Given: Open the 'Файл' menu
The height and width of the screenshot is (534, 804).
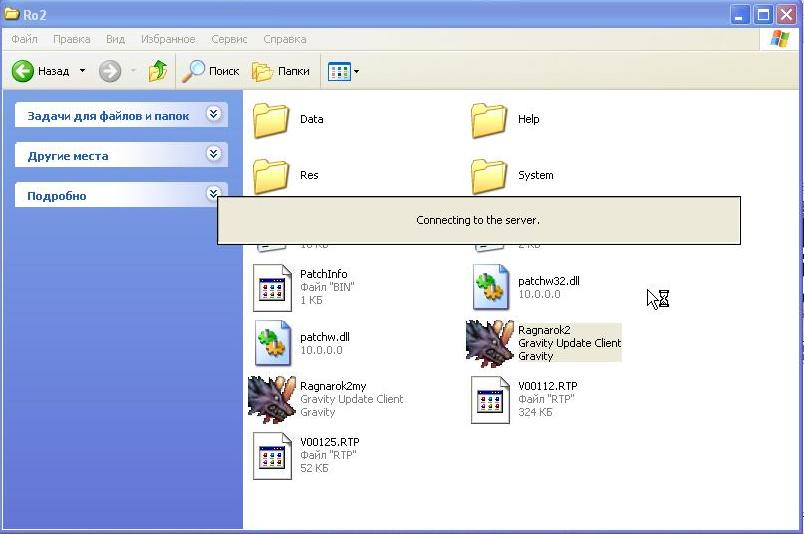Looking at the screenshot, I should pos(24,39).
